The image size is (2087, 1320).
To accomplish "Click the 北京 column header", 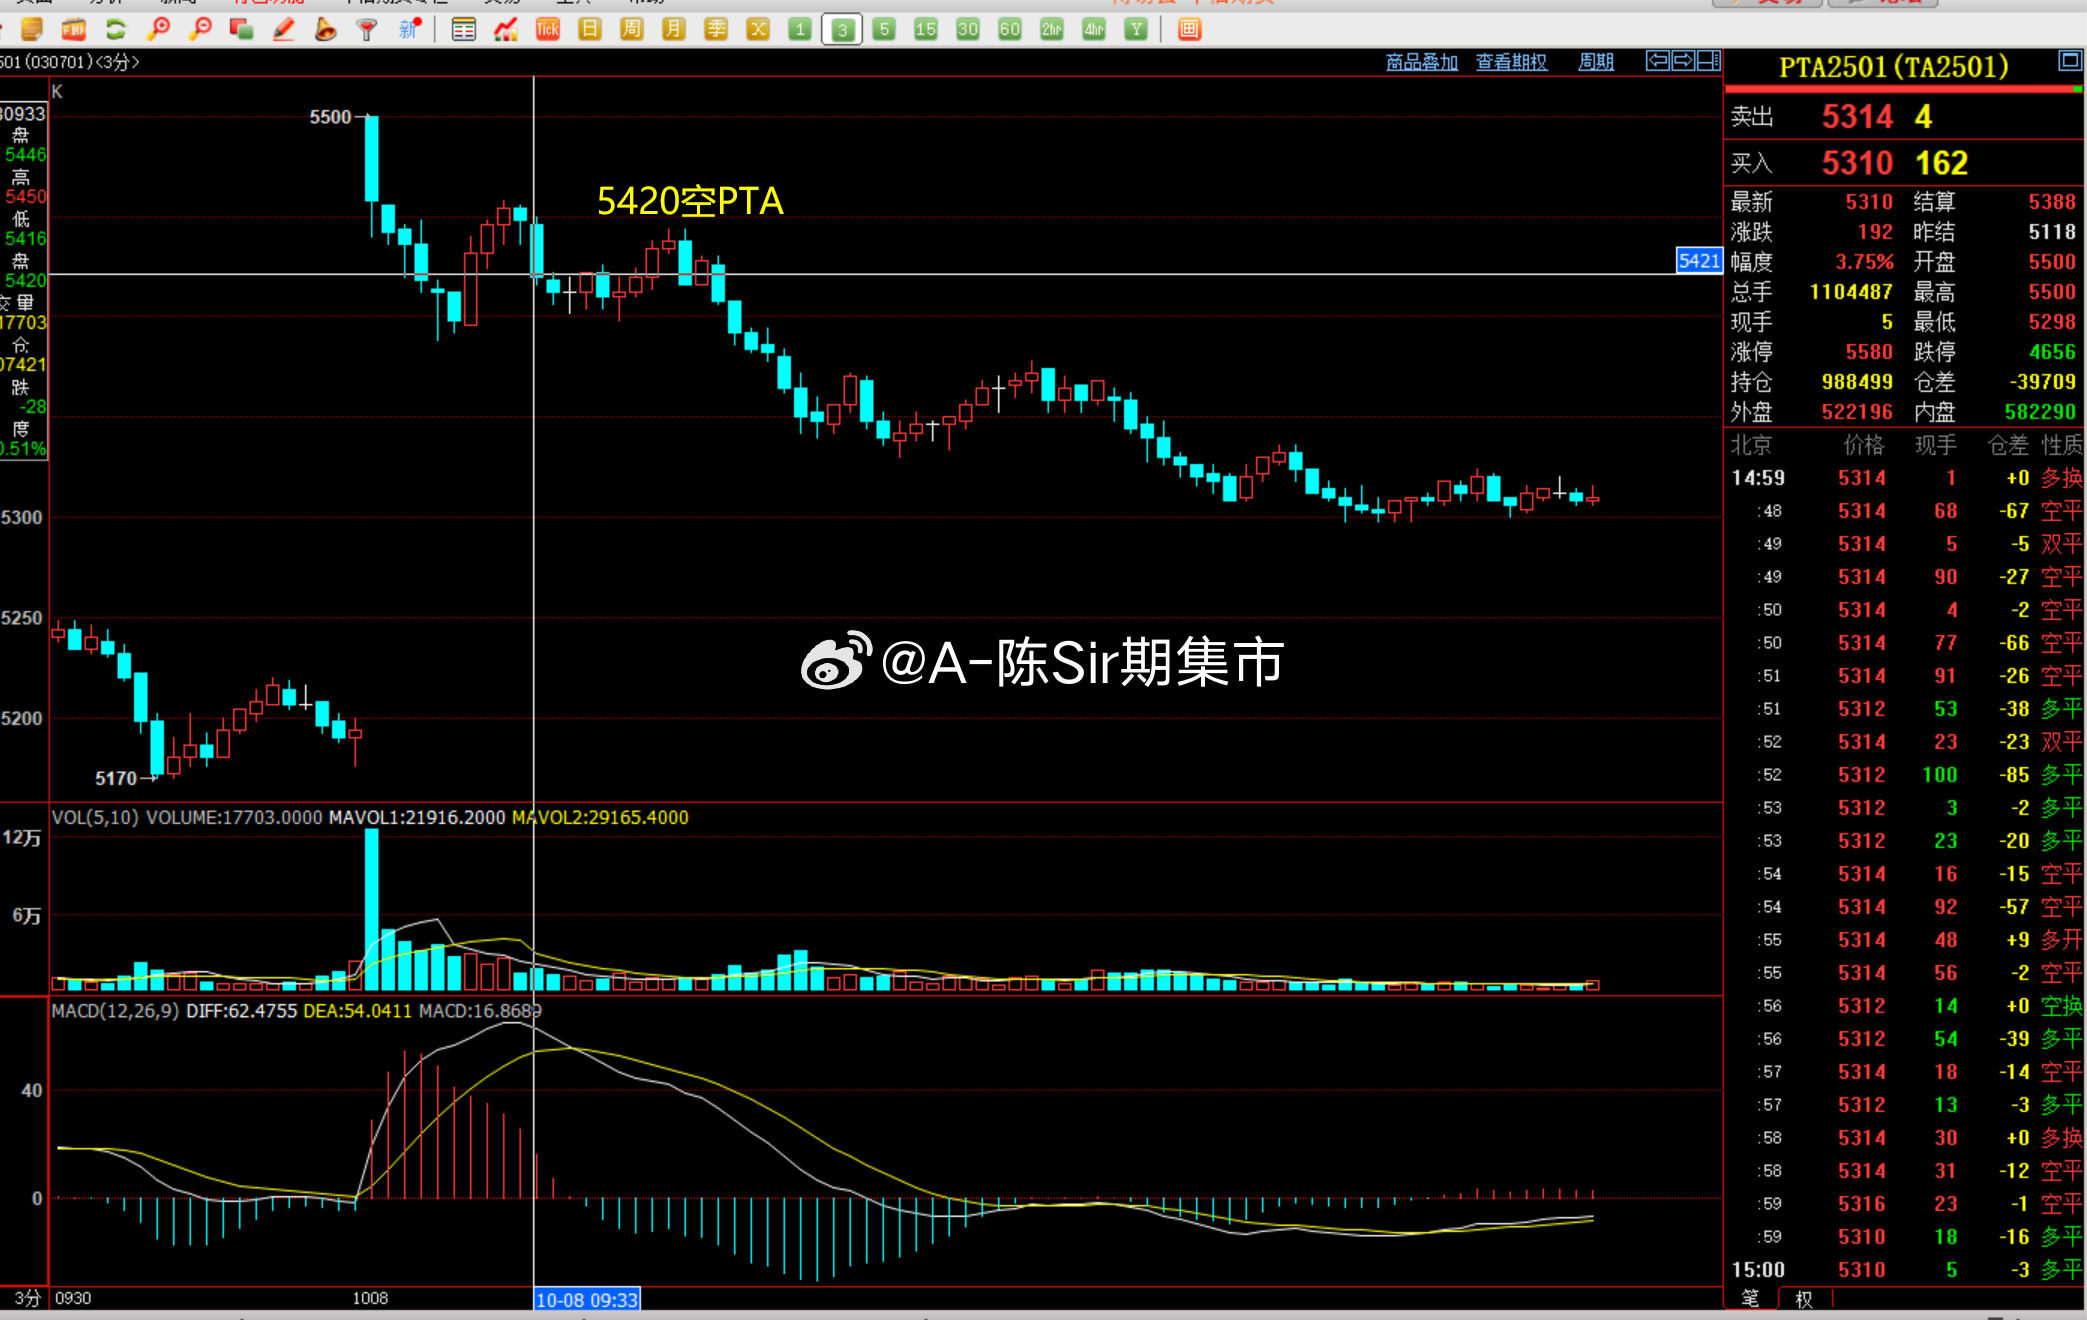I will coord(1751,445).
